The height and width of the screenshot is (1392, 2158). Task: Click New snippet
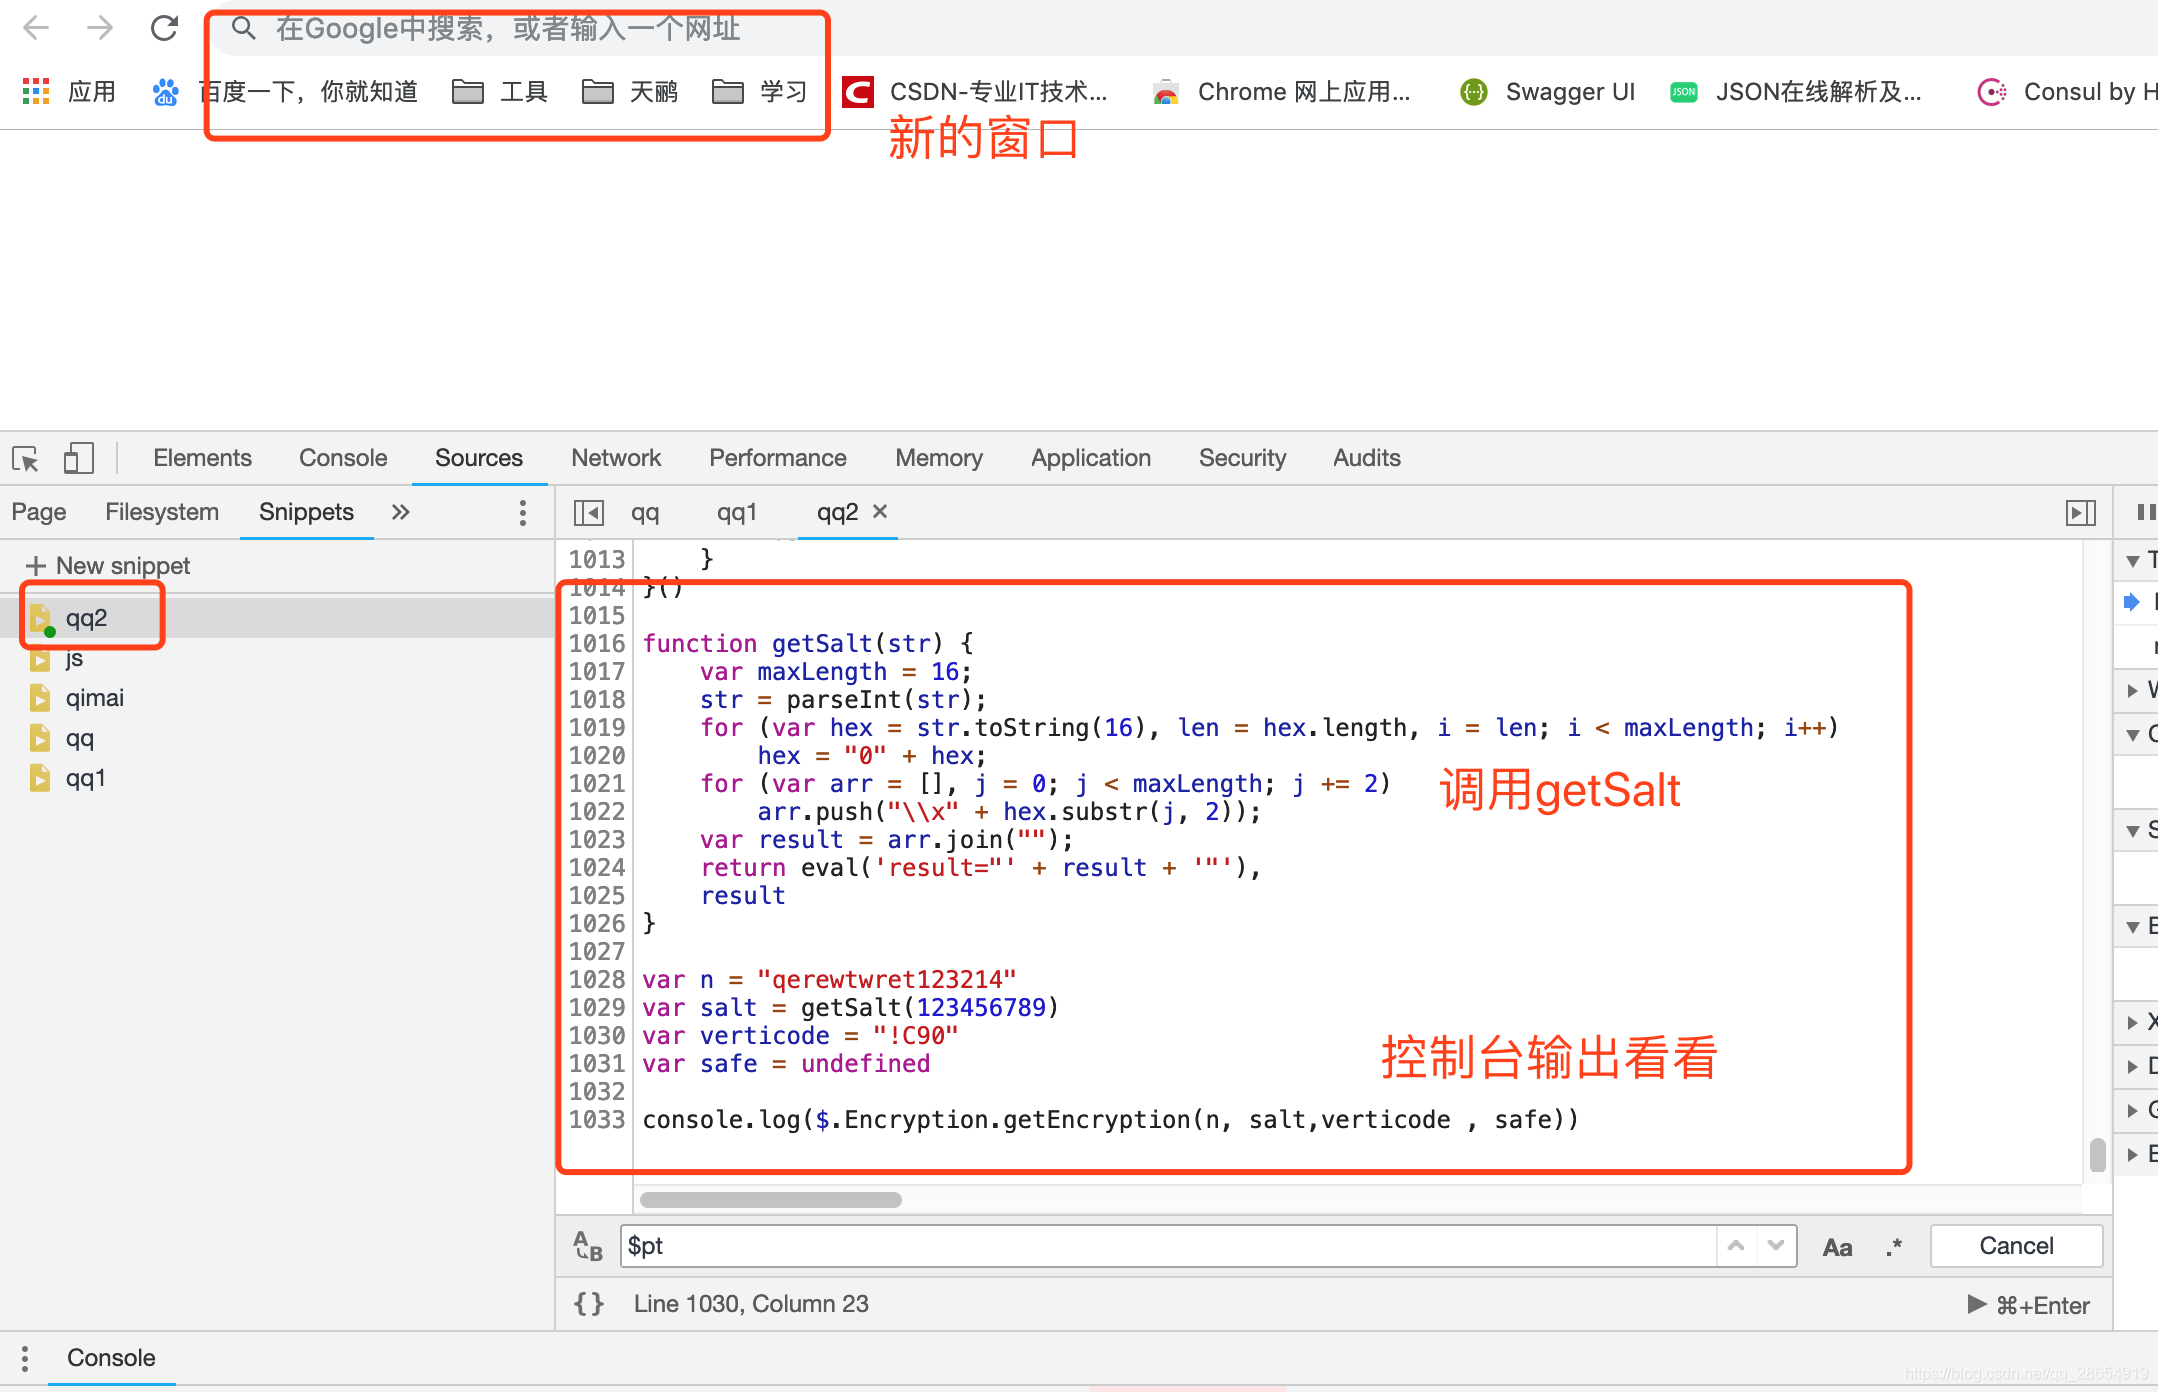point(108,566)
